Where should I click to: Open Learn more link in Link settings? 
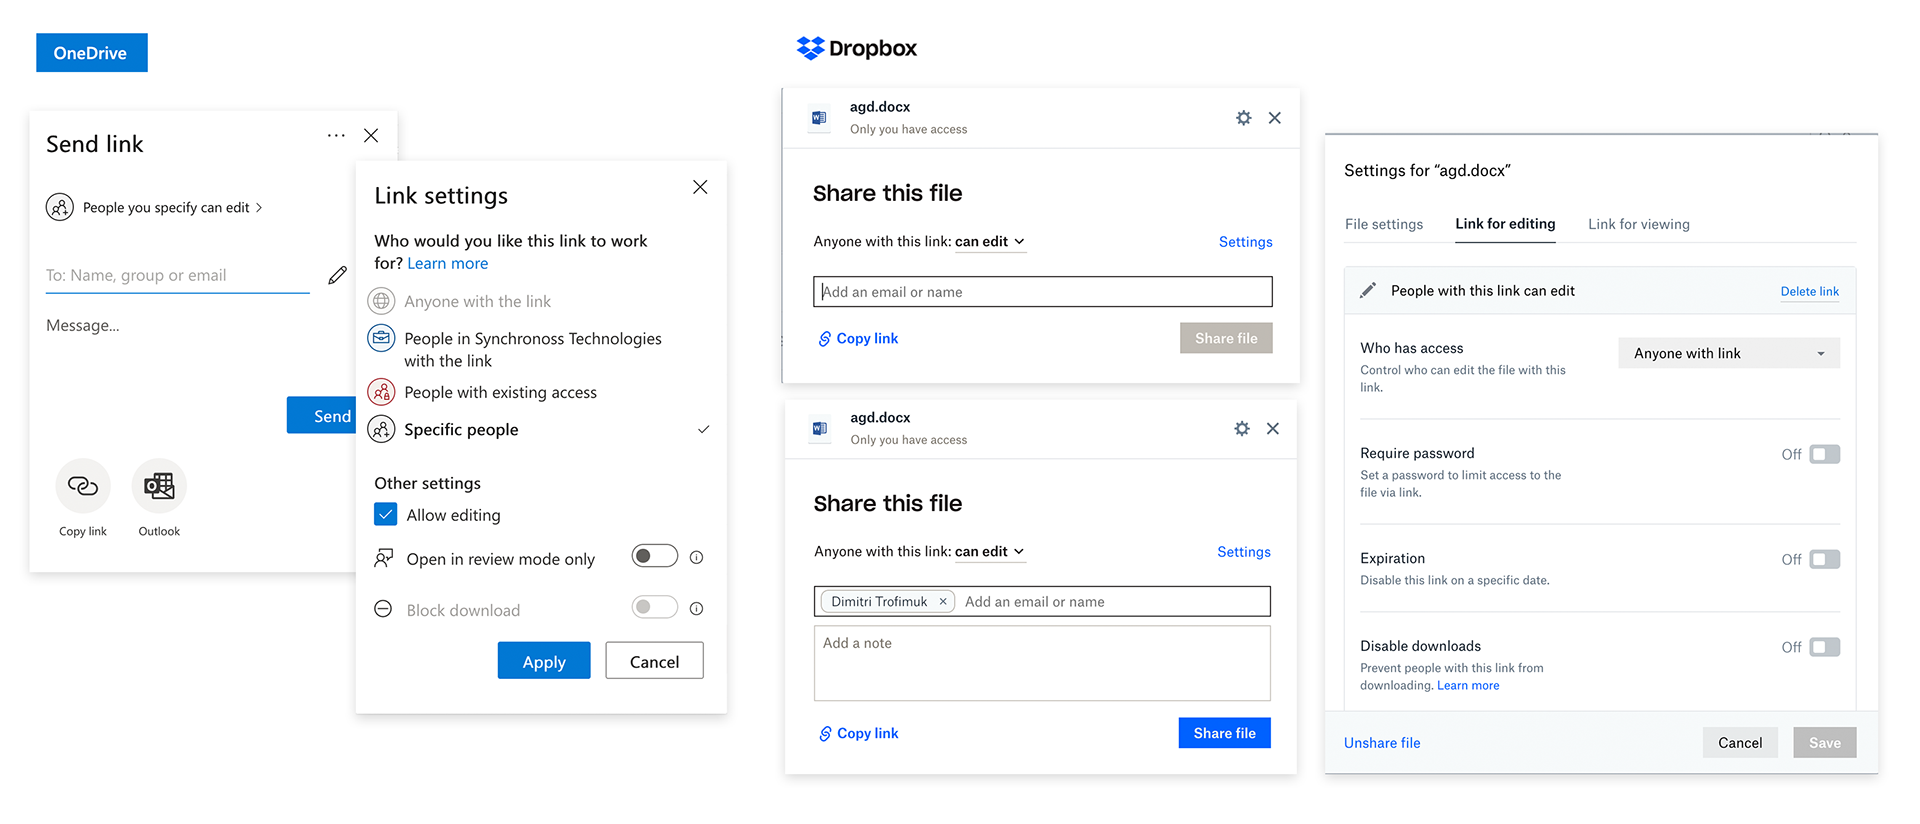[448, 263]
